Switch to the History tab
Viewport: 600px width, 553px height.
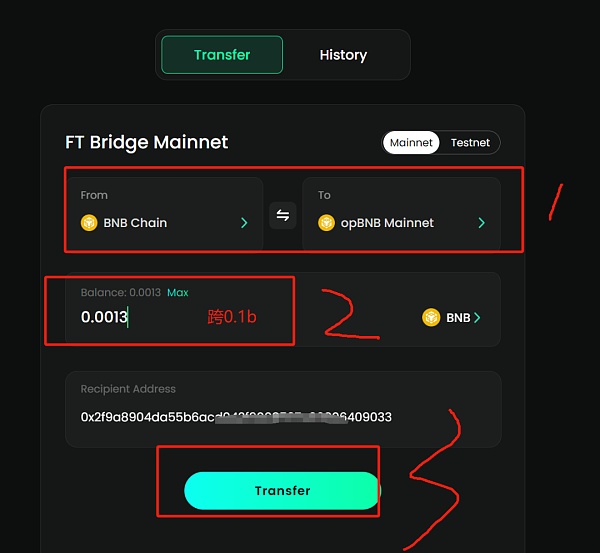343,55
